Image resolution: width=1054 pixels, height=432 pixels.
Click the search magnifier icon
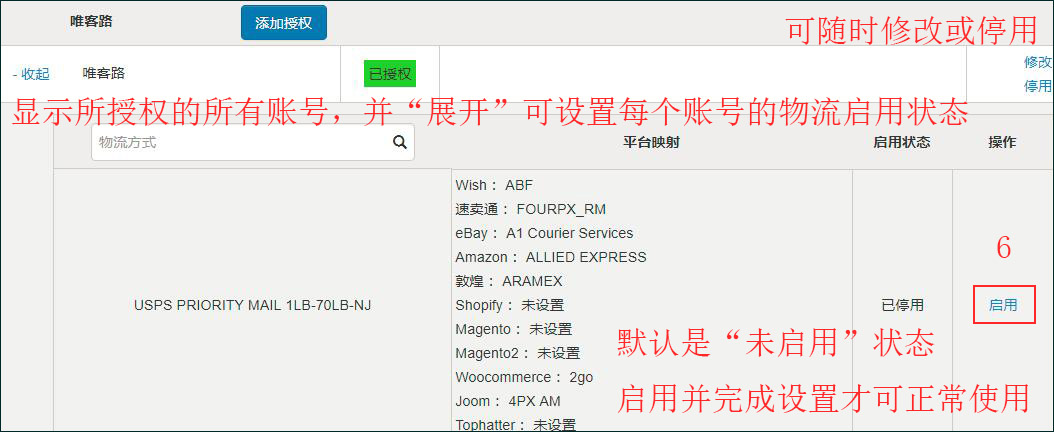pyautogui.click(x=399, y=142)
